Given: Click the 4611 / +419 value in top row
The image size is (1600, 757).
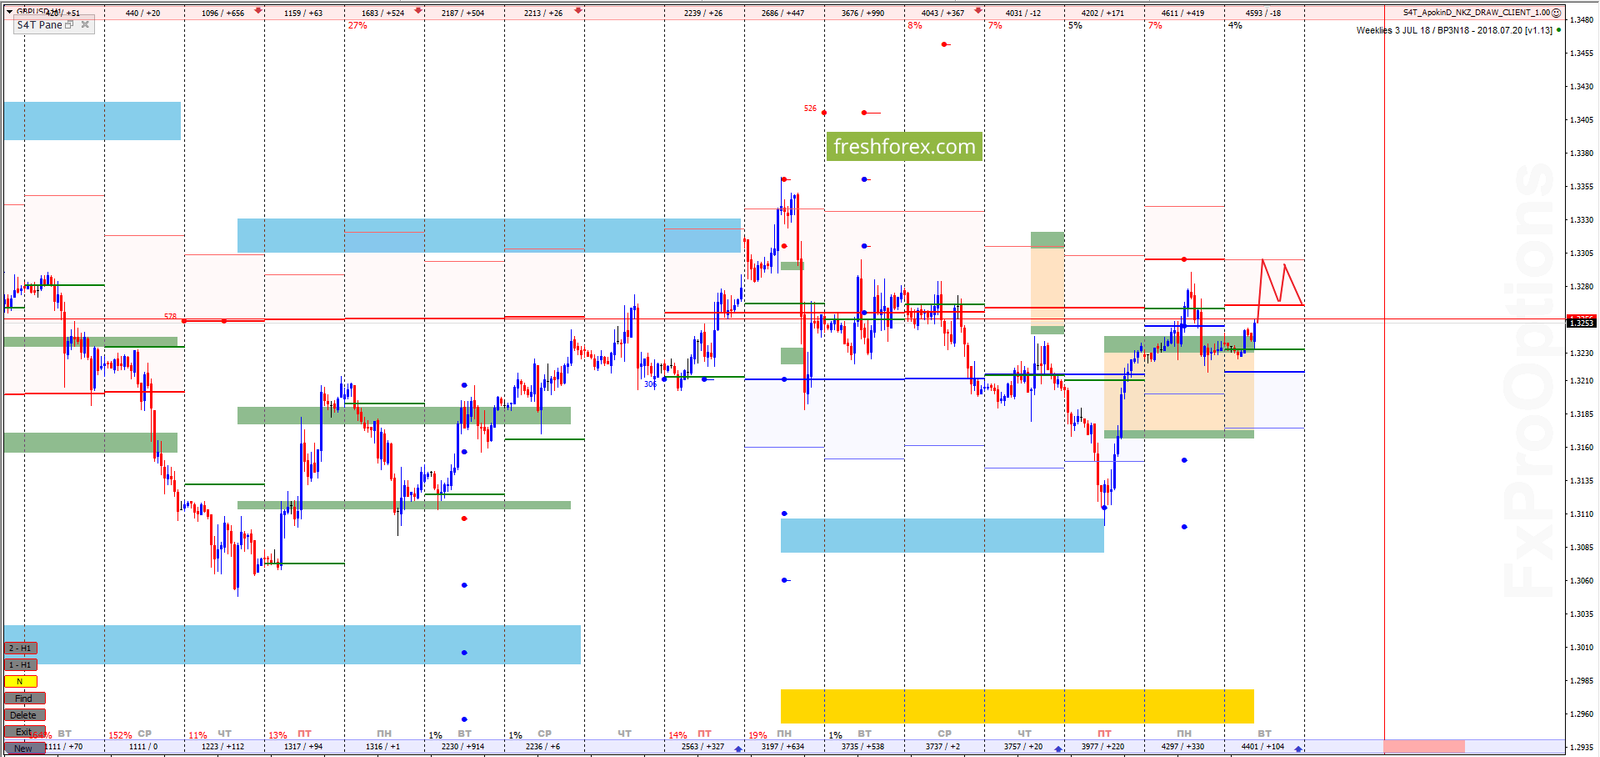Looking at the screenshot, I should click(1183, 14).
